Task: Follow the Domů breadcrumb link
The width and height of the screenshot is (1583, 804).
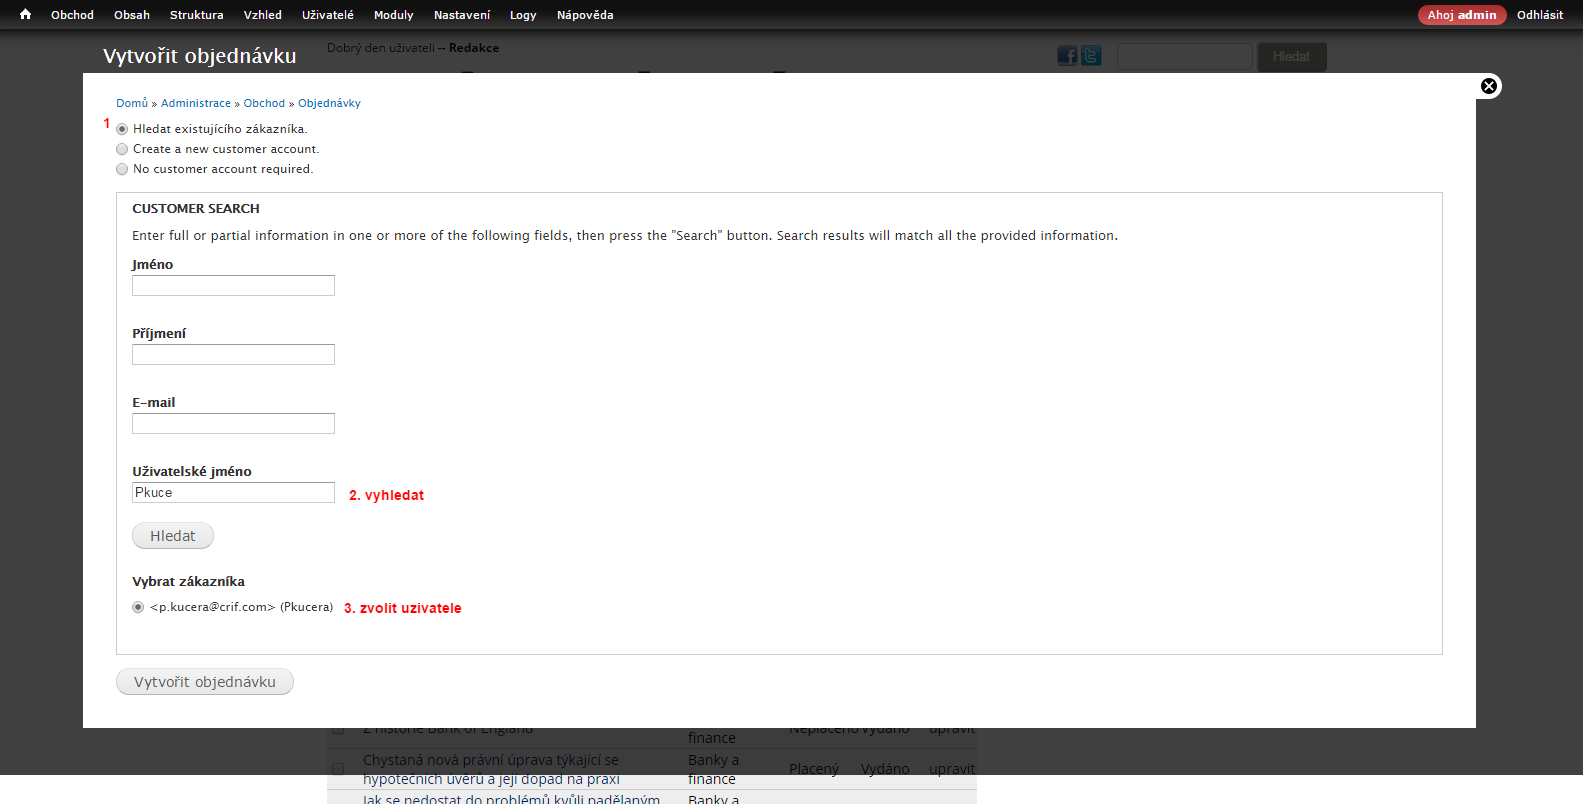Action: click(x=132, y=103)
